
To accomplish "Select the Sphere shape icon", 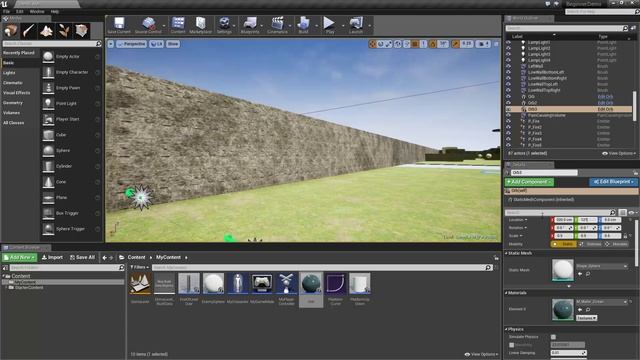I will tap(48, 151).
